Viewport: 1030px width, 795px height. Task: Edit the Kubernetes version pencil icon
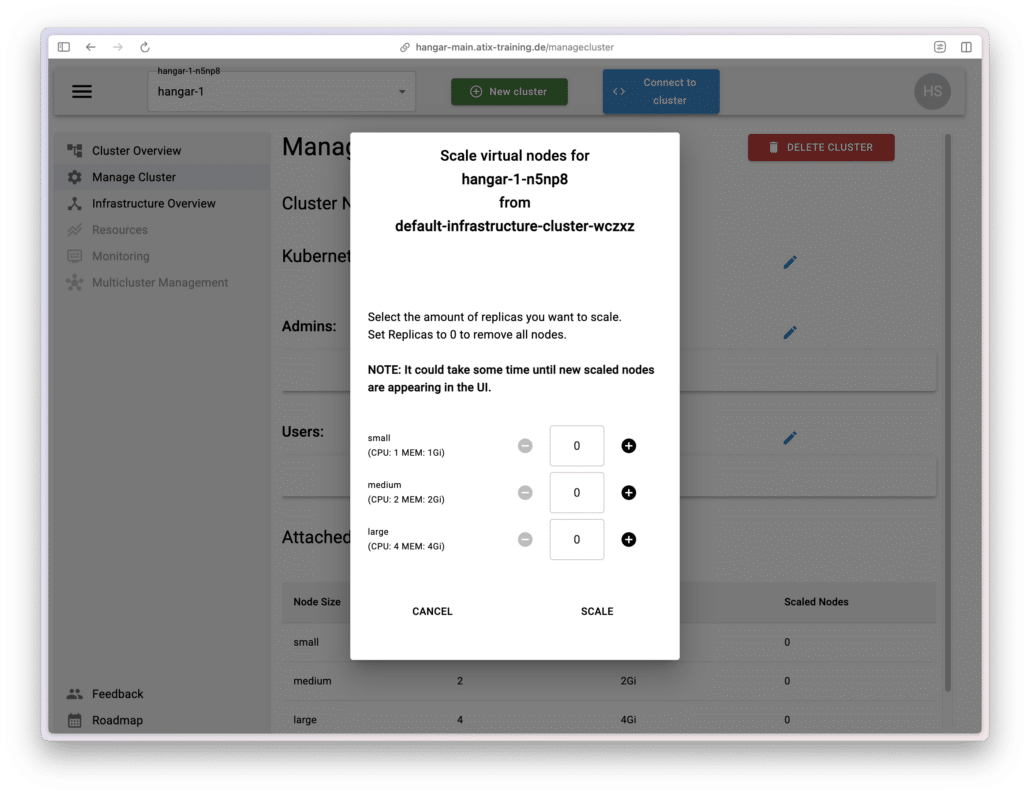pos(790,262)
